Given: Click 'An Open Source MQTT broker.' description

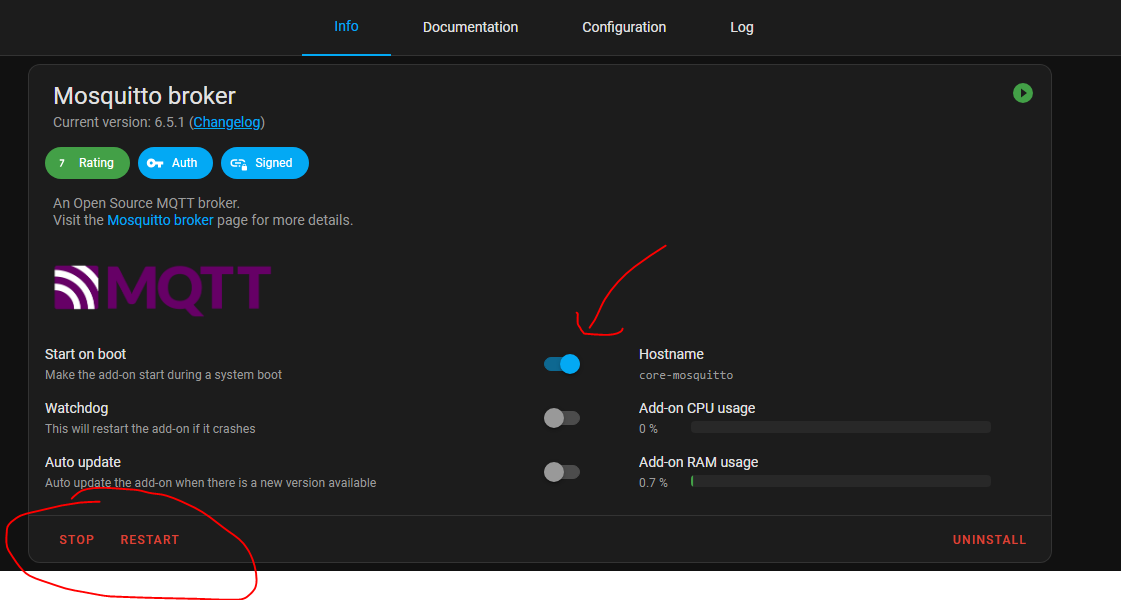Looking at the screenshot, I should [147, 203].
